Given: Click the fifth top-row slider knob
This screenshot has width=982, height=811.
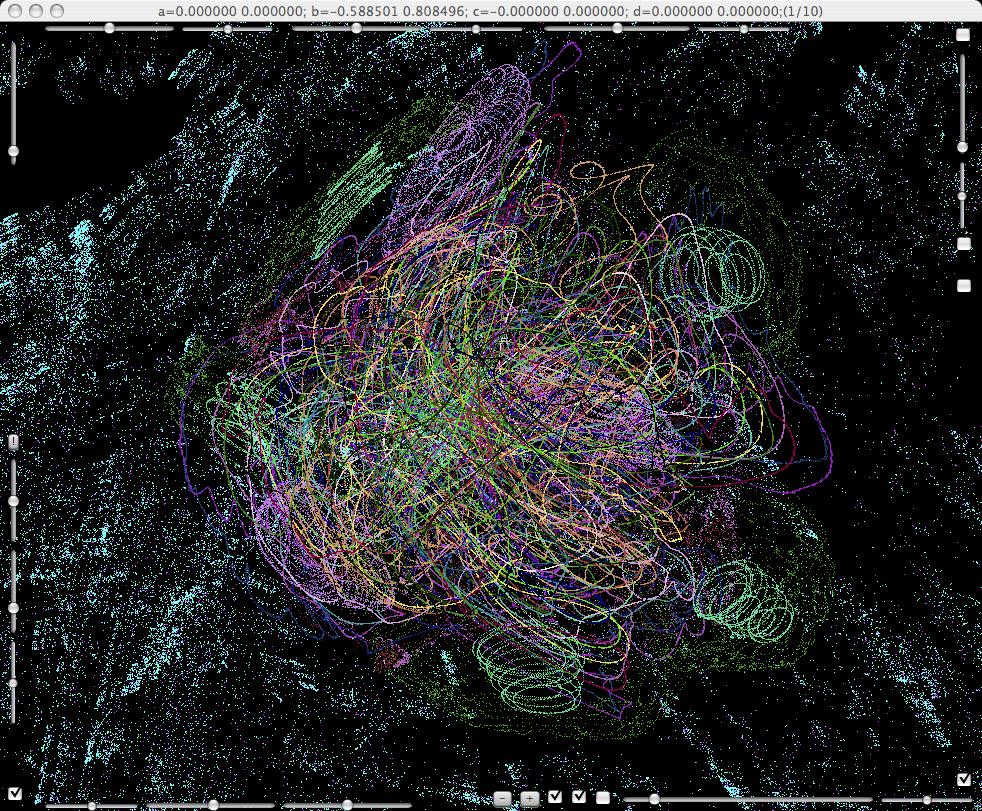Looking at the screenshot, I should (618, 28).
